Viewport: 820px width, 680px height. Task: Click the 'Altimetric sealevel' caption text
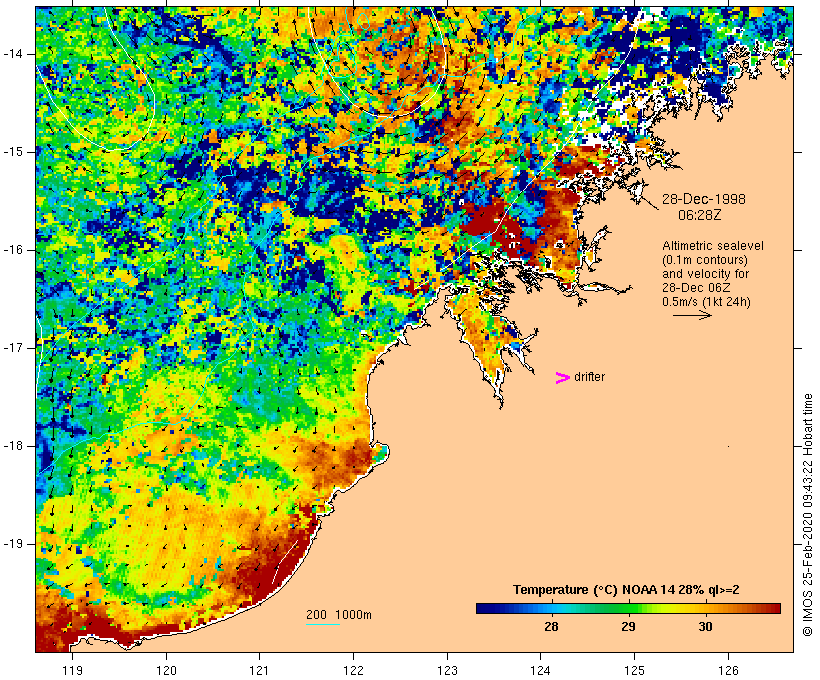click(x=713, y=246)
